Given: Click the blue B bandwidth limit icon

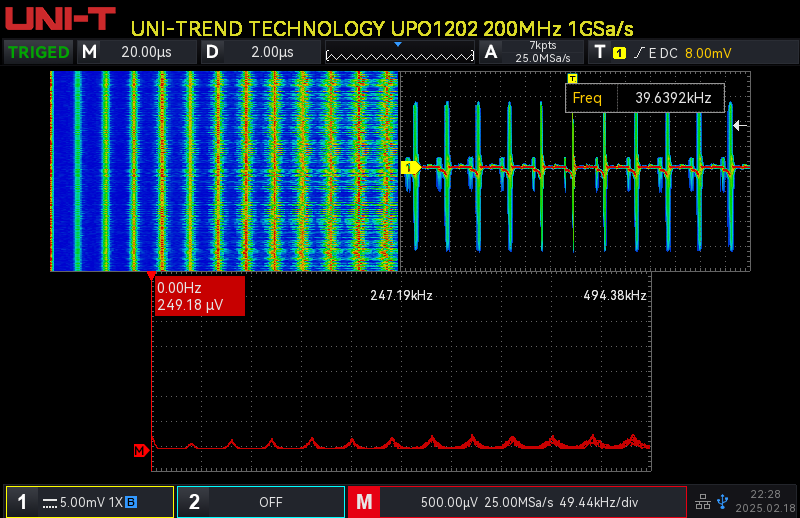Looking at the screenshot, I should pos(131,502).
